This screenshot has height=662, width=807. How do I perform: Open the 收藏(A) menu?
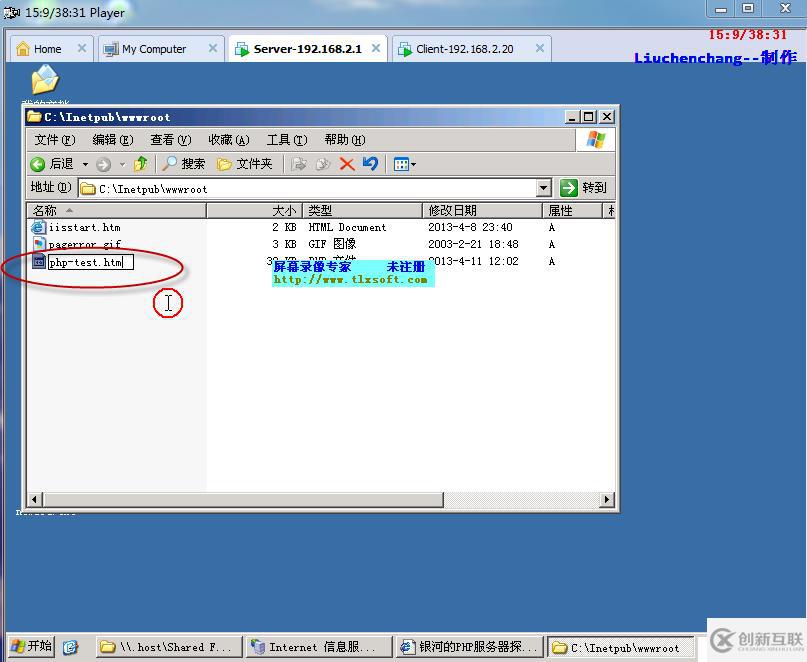click(x=229, y=140)
